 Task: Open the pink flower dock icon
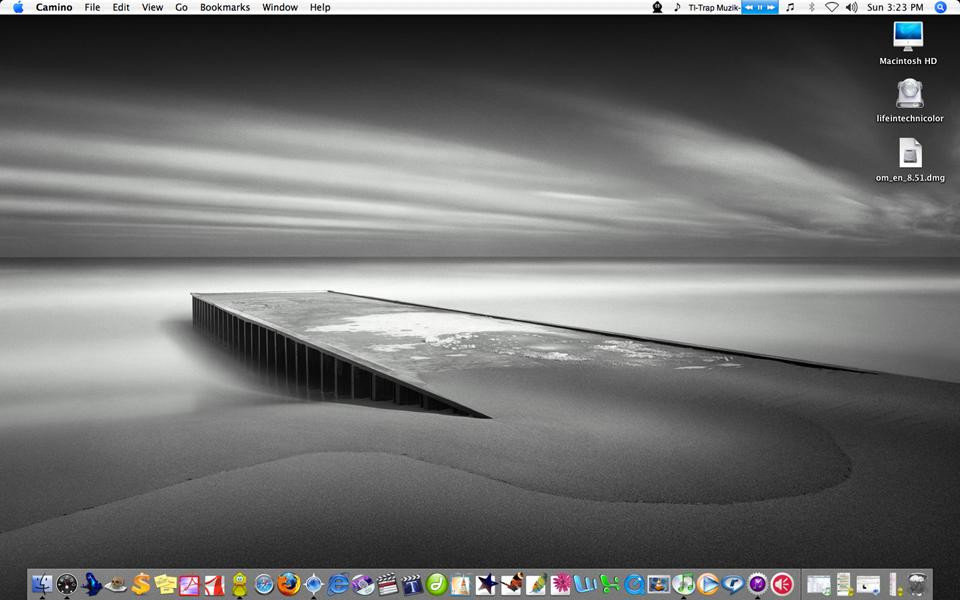coord(560,584)
